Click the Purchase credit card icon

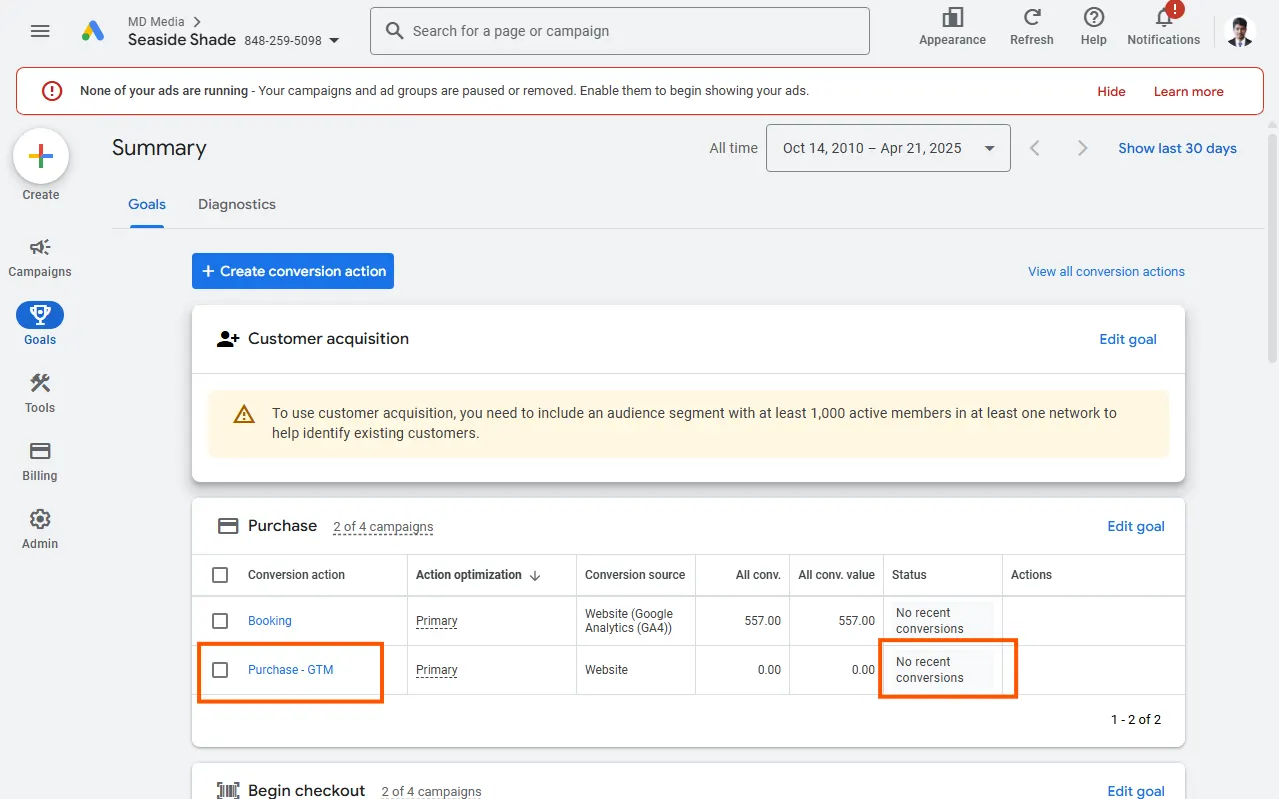point(228,526)
